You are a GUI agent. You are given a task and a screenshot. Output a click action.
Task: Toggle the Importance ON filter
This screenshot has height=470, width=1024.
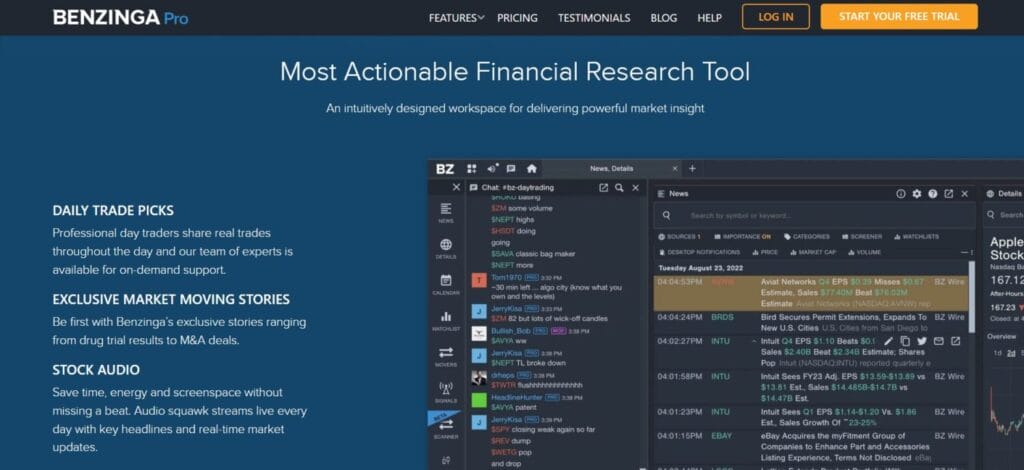(x=741, y=237)
